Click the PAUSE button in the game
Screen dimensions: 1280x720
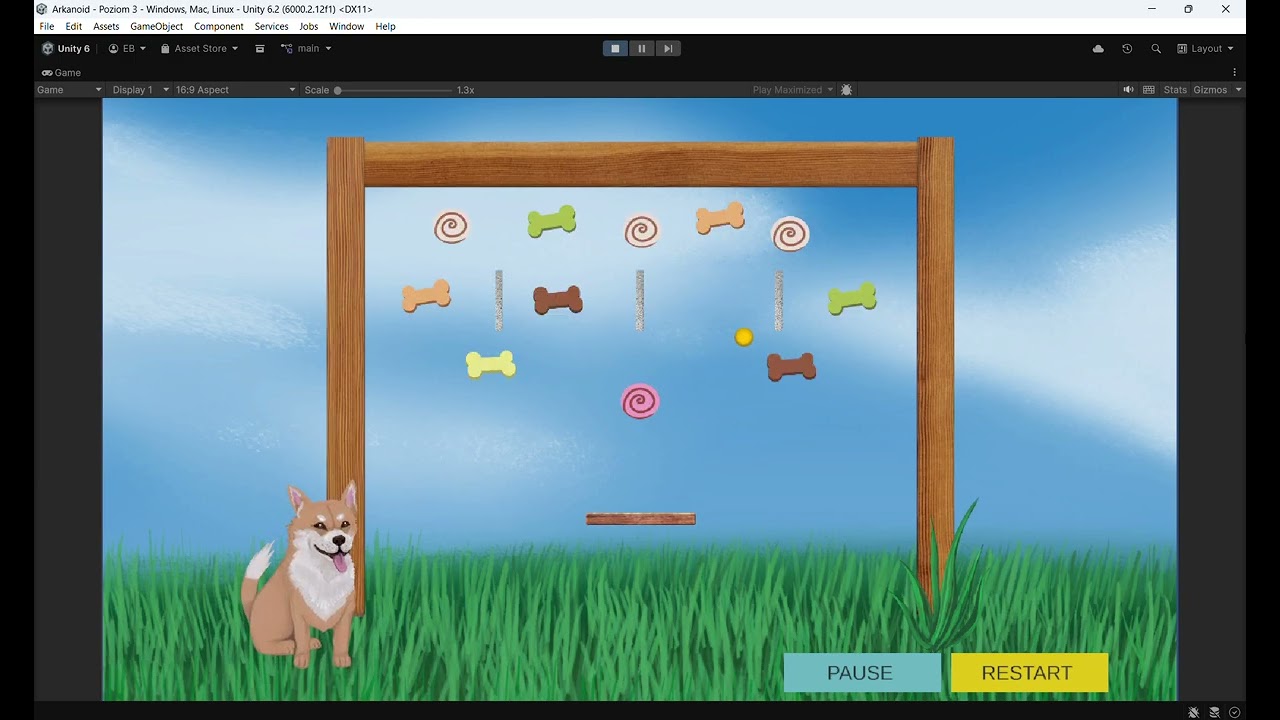coord(862,673)
